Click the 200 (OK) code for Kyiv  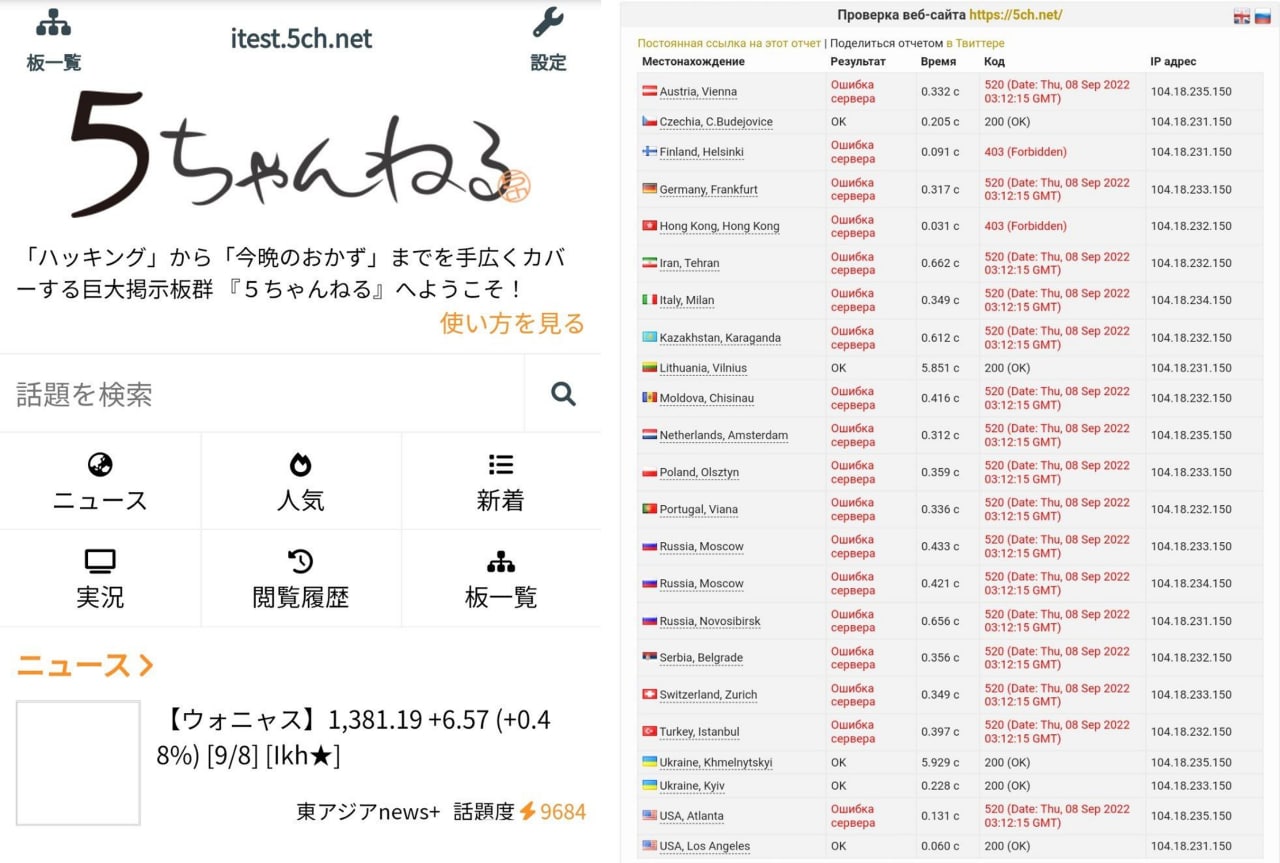tap(1007, 786)
